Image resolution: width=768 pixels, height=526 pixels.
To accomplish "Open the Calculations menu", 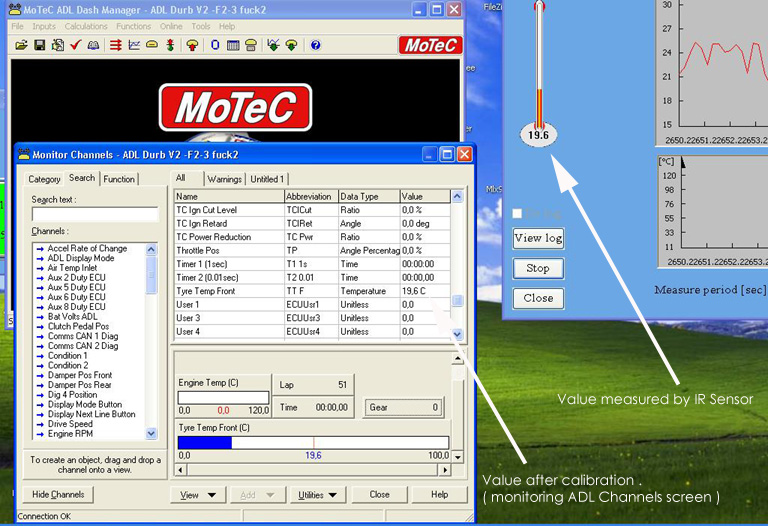I will (x=85, y=26).
